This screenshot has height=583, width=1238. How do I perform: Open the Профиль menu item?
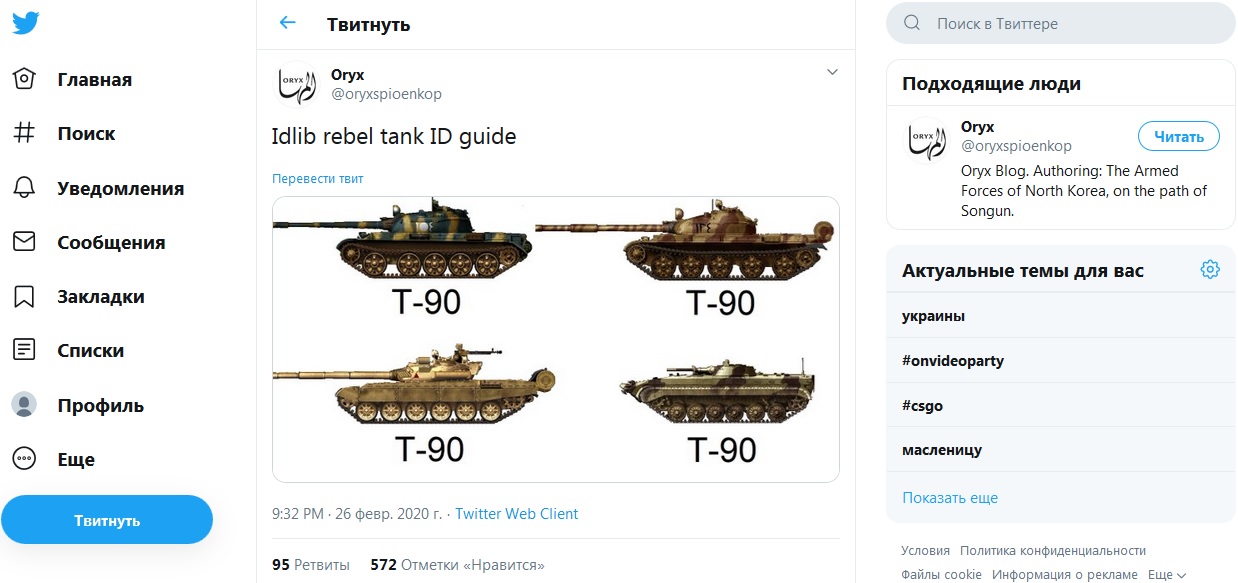(100, 406)
